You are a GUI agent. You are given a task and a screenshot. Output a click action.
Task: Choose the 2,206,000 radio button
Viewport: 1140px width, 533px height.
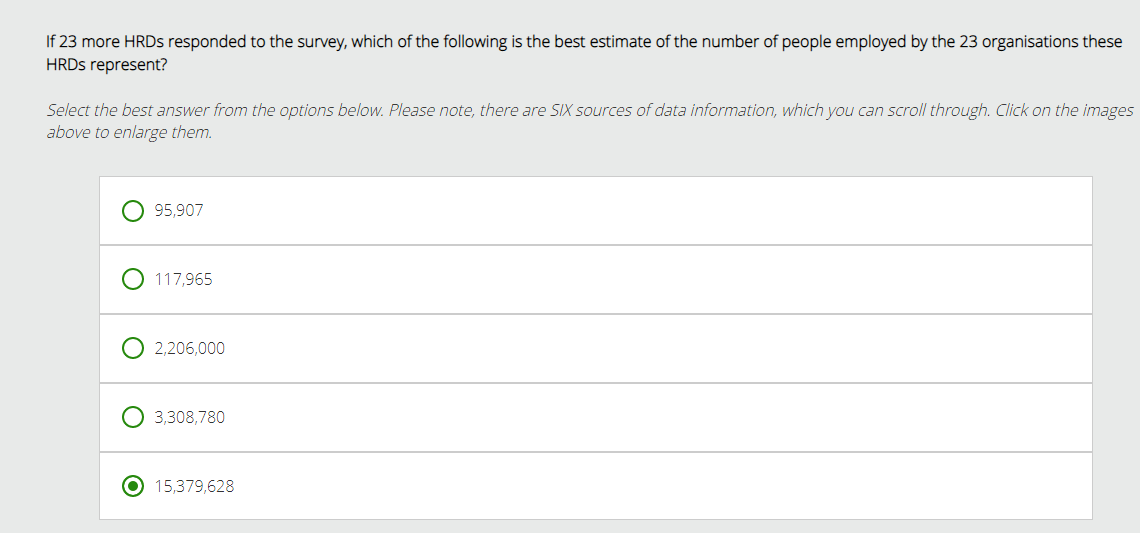132,349
